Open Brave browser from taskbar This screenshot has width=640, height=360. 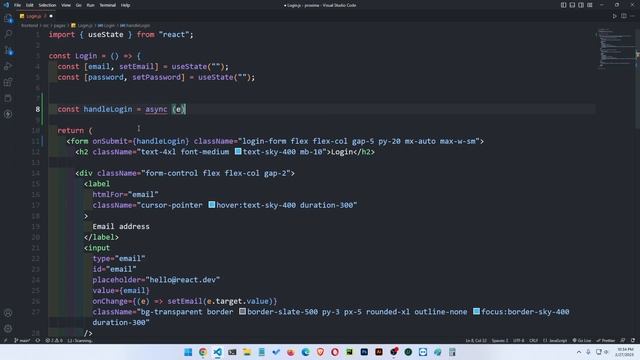[320, 352]
